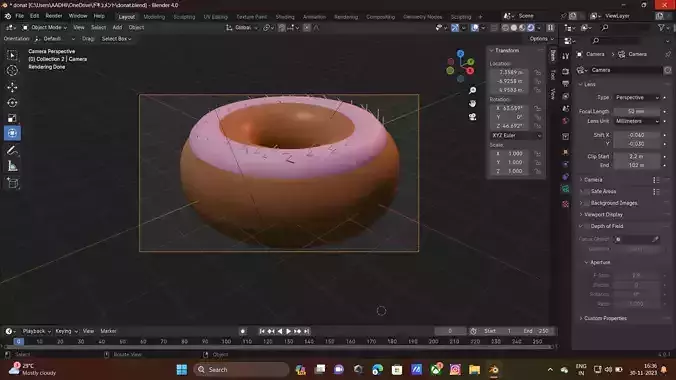Open the timeline Keying menu

pyautogui.click(x=66, y=331)
